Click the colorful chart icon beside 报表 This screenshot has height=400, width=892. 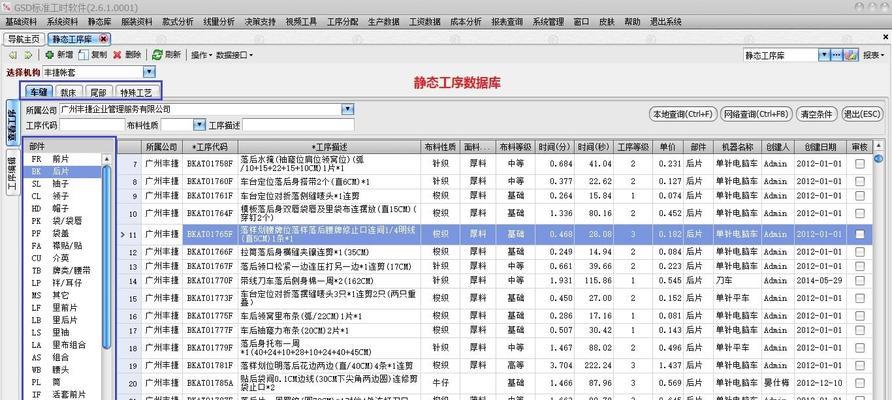pos(850,55)
